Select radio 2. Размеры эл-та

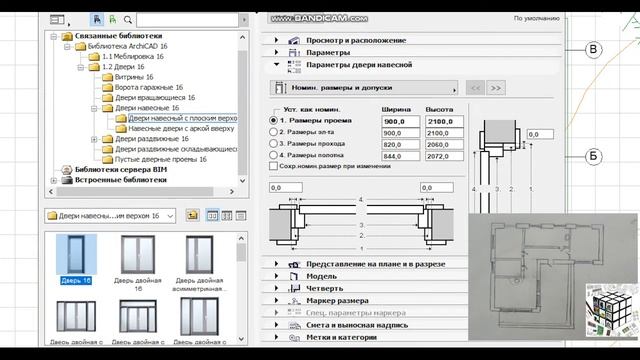click(273, 132)
